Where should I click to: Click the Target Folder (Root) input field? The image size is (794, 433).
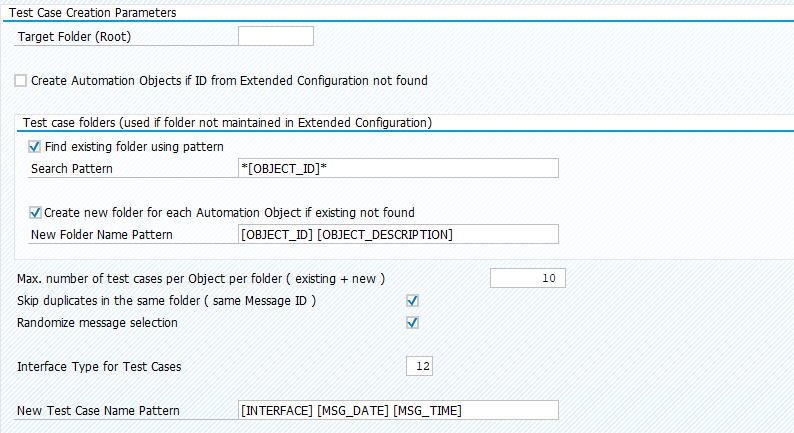[276, 37]
